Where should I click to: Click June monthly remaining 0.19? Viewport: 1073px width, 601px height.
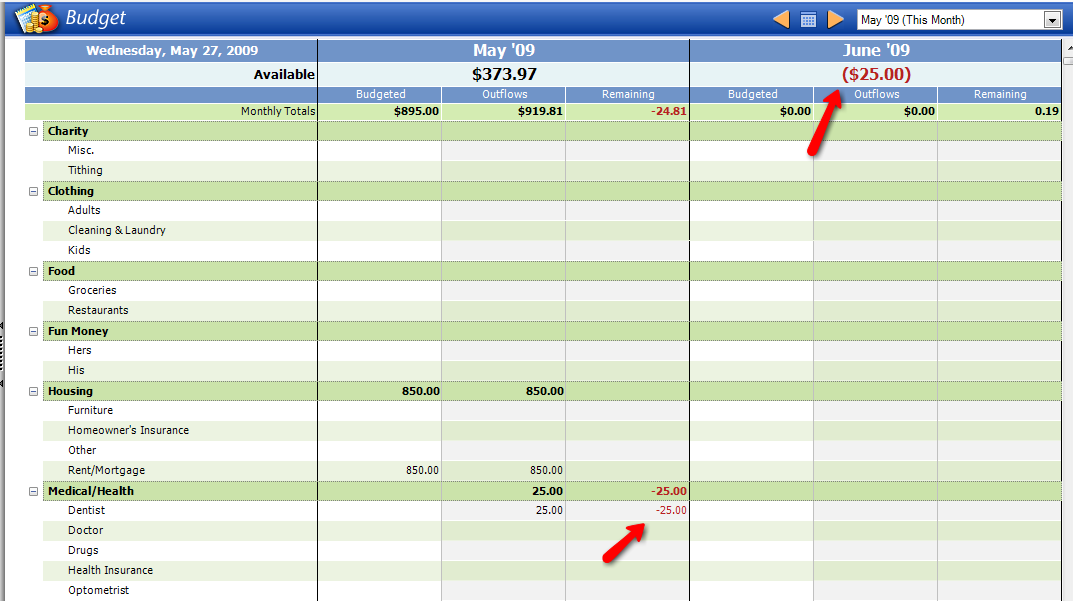point(1047,112)
